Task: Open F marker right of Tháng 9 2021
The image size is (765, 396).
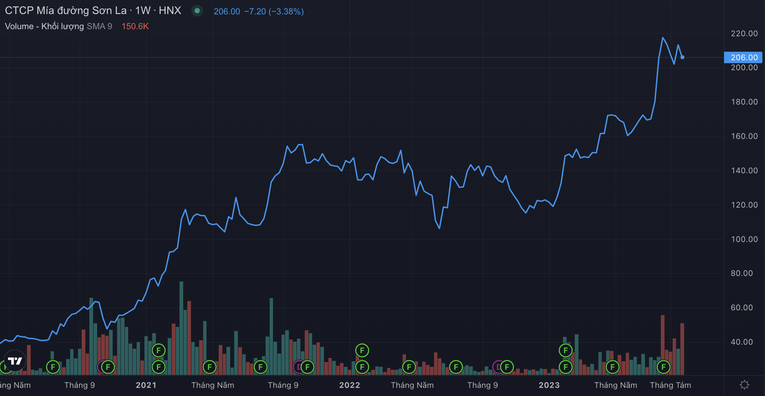Action: point(307,367)
